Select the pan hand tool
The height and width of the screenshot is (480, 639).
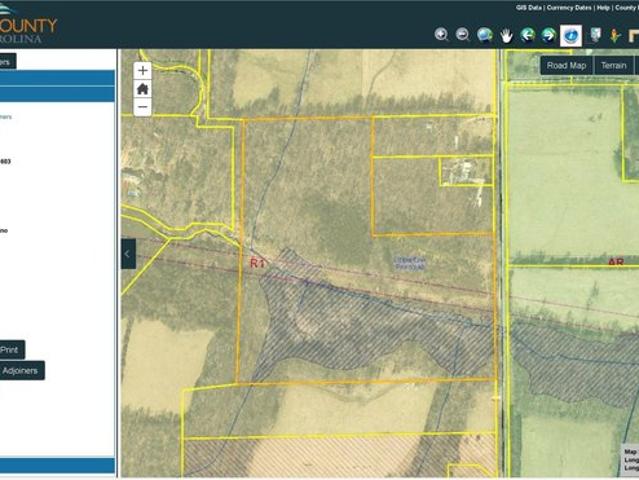coord(507,35)
